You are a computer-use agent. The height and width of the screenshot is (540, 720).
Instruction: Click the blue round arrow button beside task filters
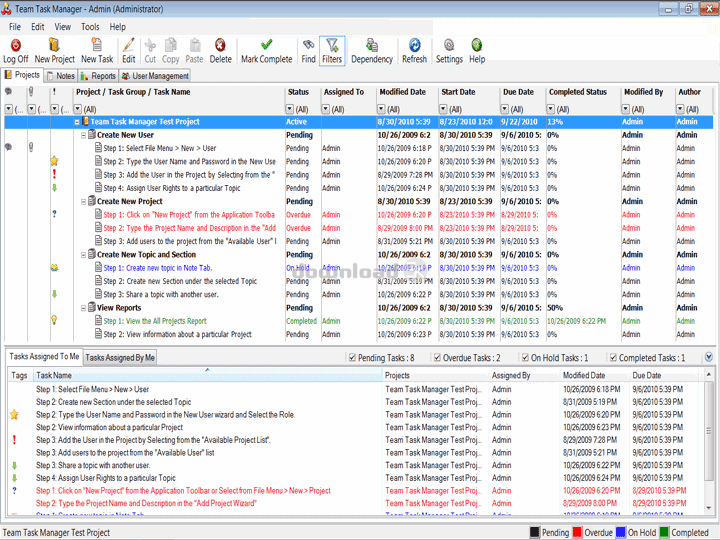[x=709, y=357]
